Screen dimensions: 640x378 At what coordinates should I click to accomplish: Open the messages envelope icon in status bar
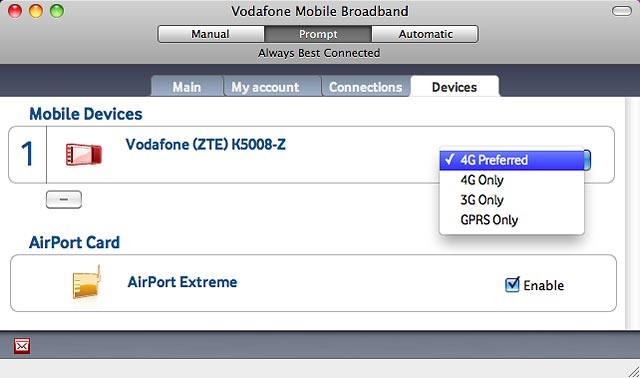(22, 347)
